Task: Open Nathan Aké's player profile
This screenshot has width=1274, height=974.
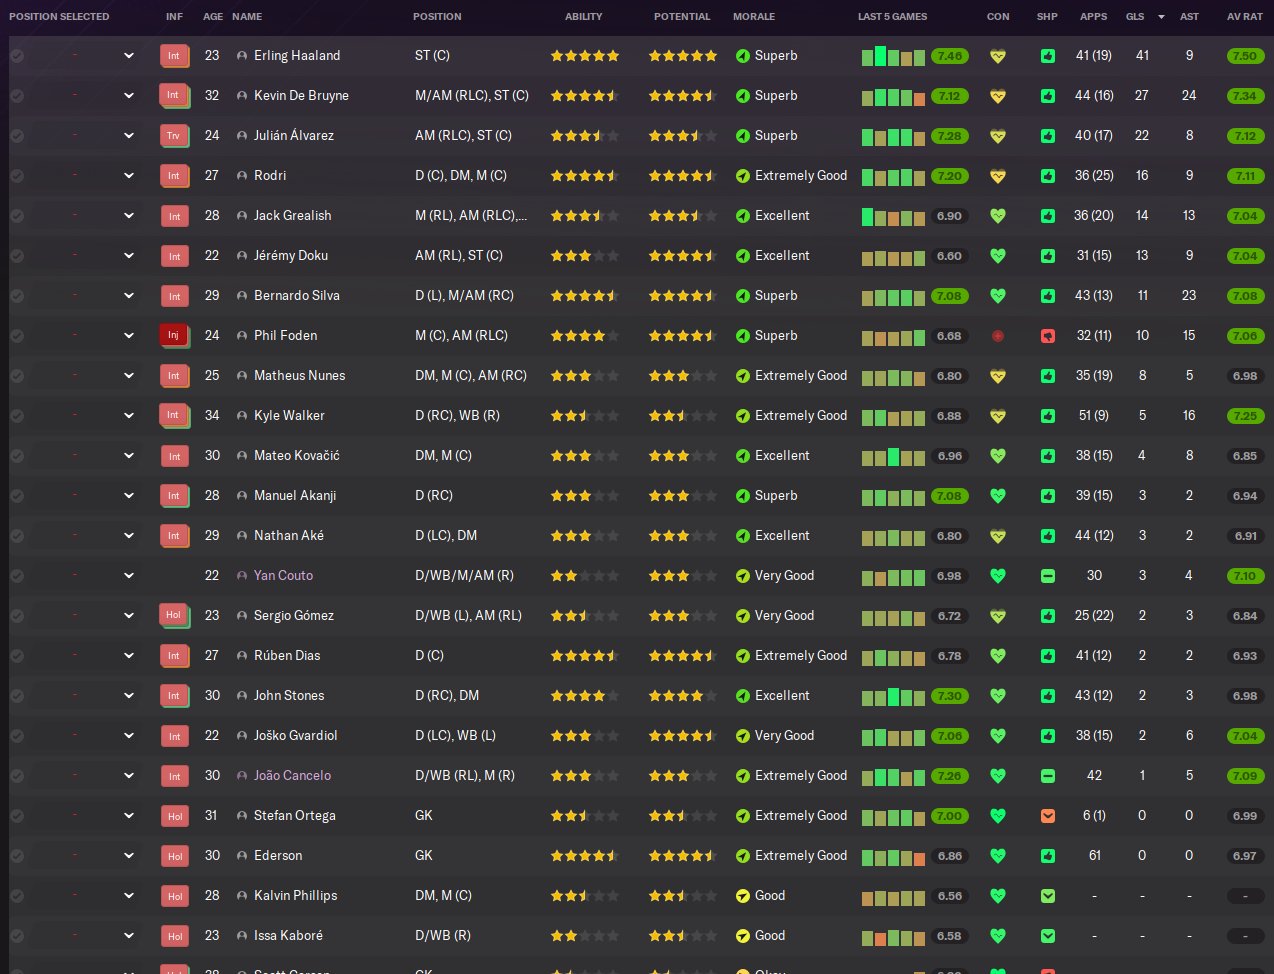Action: [289, 536]
